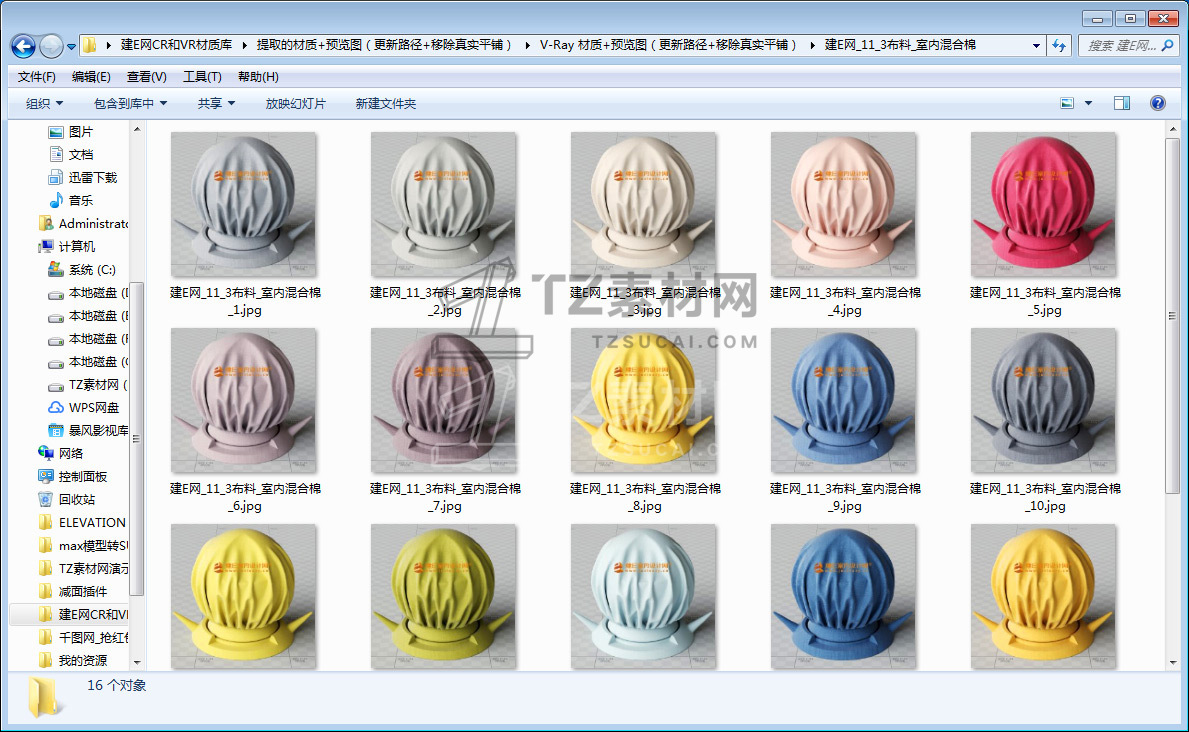Screen dimensions: 1189x732
Task: Select thumbnail of file _6.jpg
Action: 243,401
